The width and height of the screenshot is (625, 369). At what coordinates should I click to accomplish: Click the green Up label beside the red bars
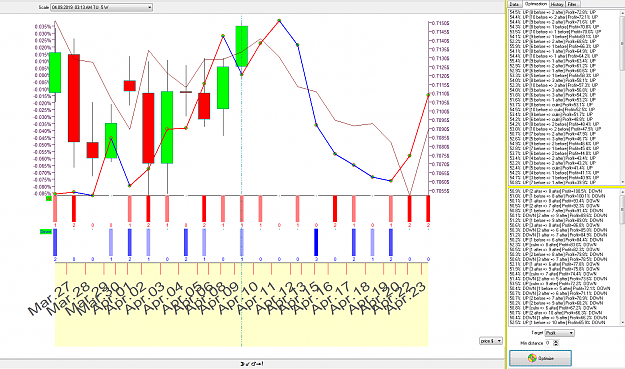(49, 198)
